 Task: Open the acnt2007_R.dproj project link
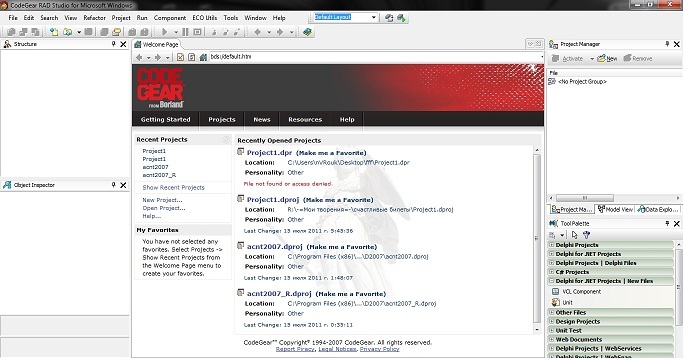coord(279,294)
